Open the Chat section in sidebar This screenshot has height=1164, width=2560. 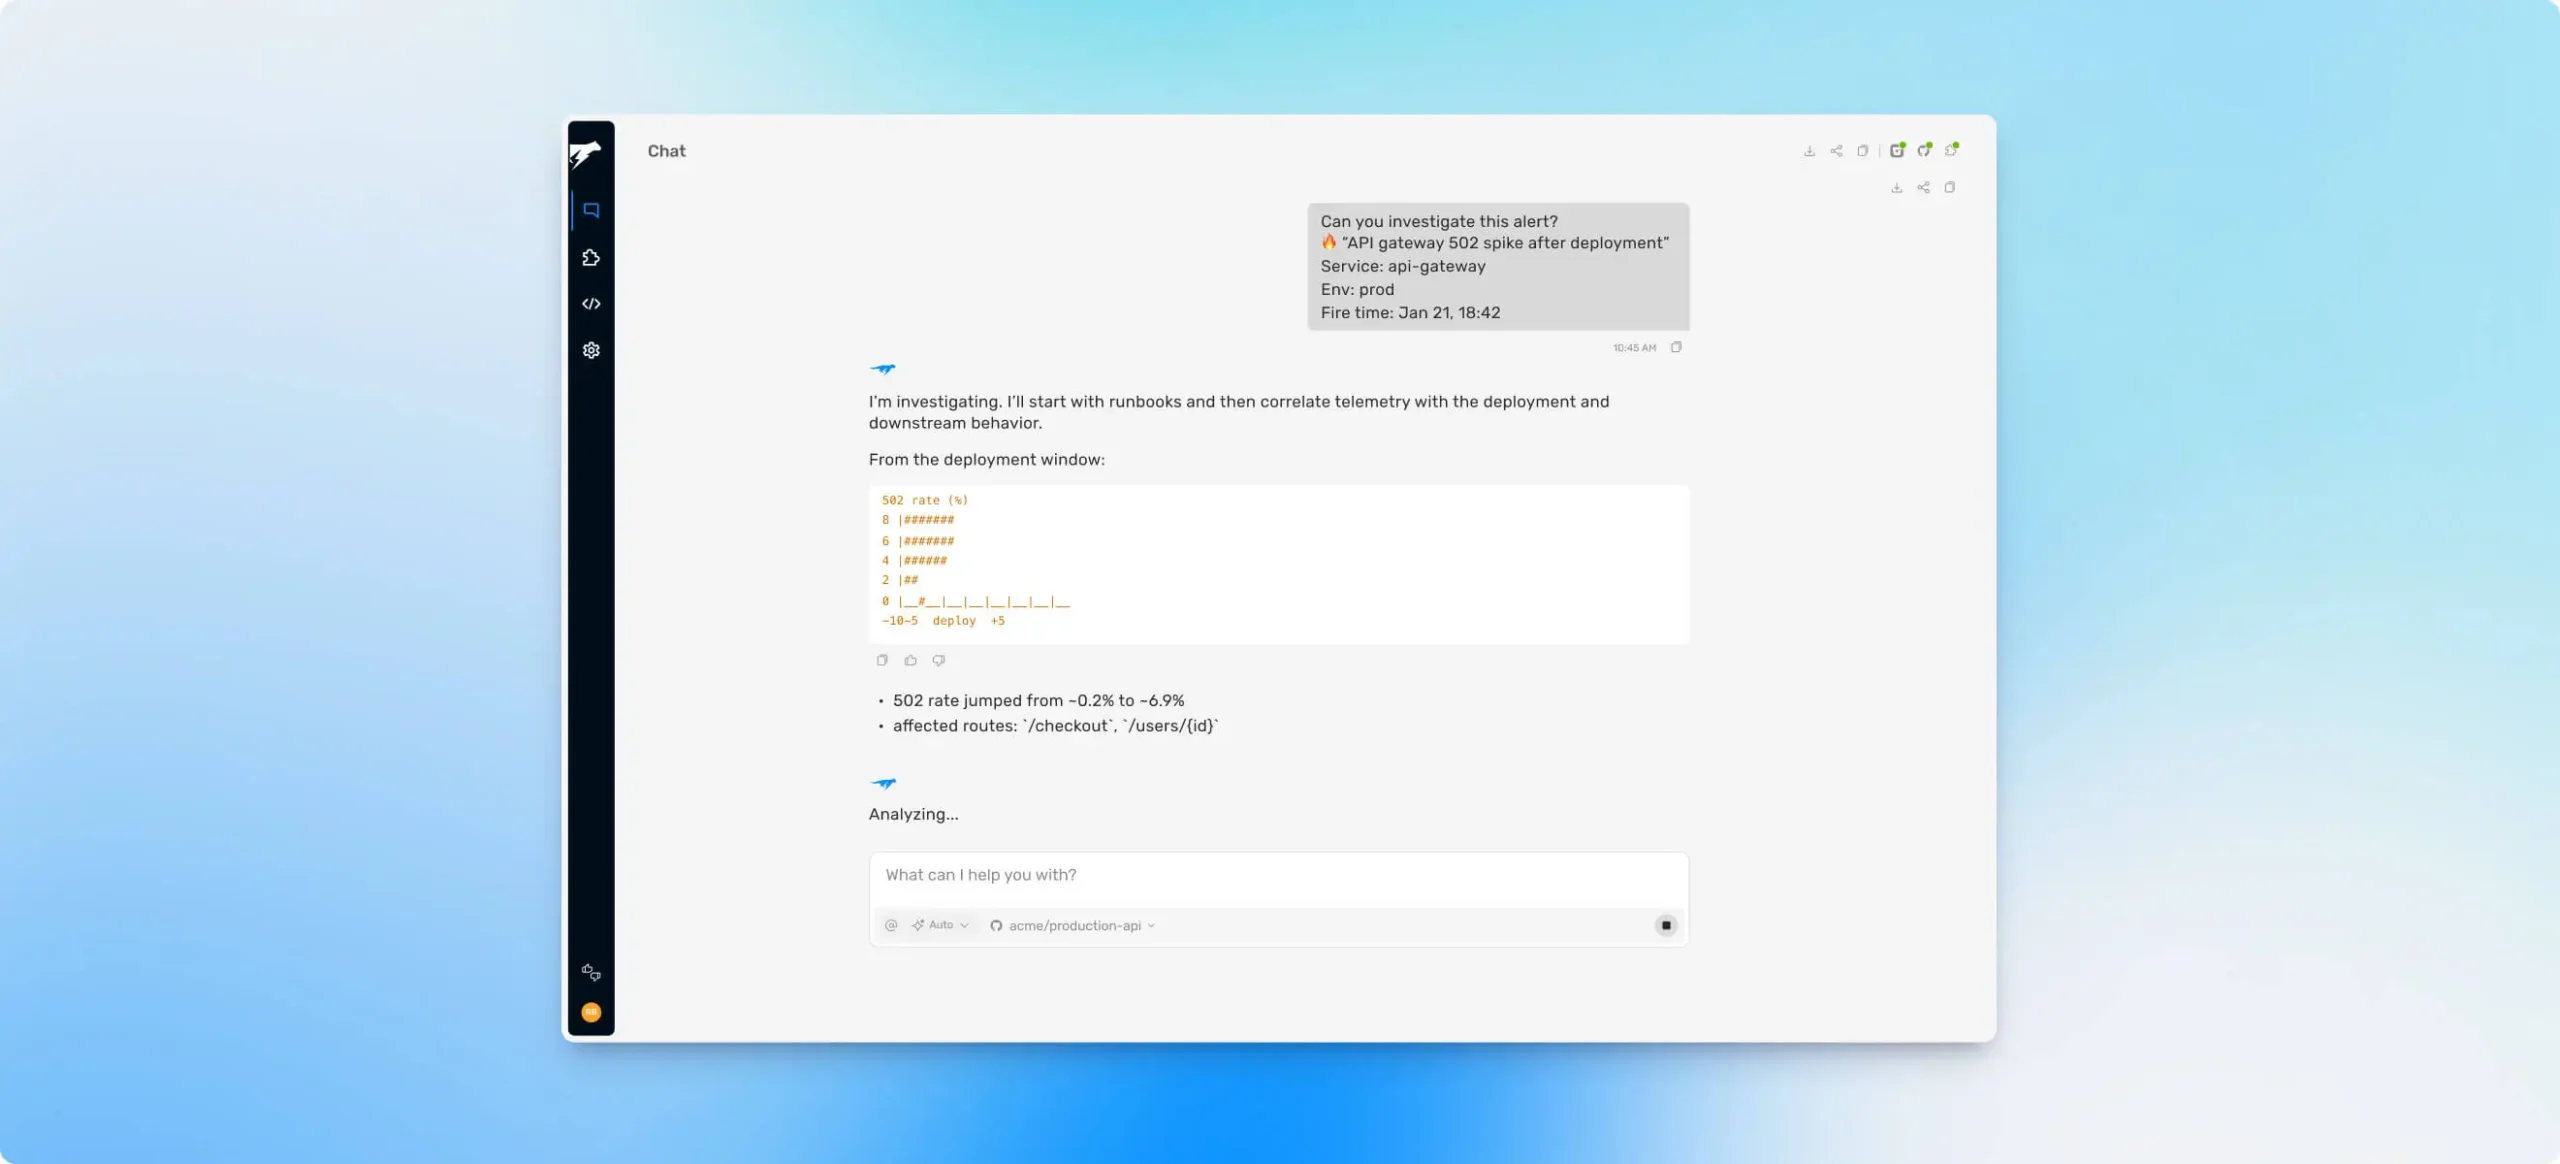point(591,210)
